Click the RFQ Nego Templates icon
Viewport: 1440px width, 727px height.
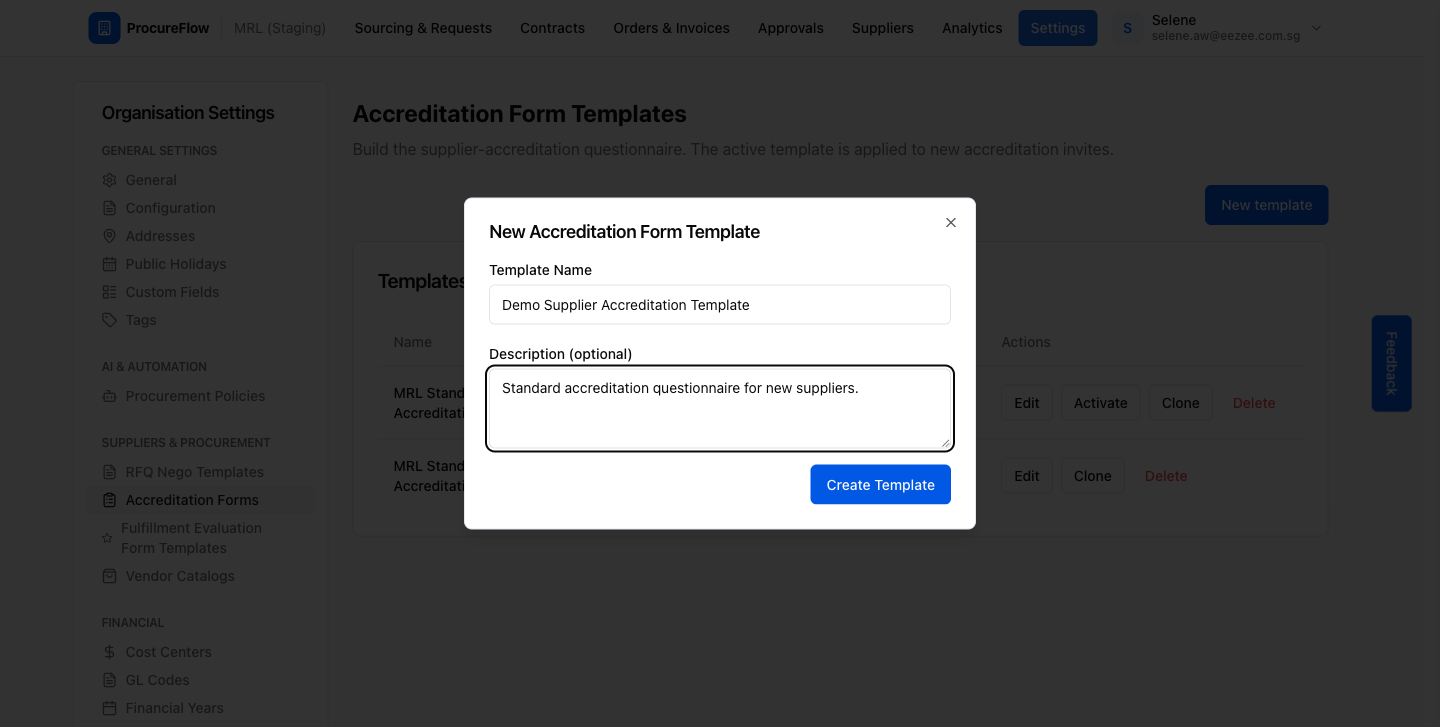point(109,472)
